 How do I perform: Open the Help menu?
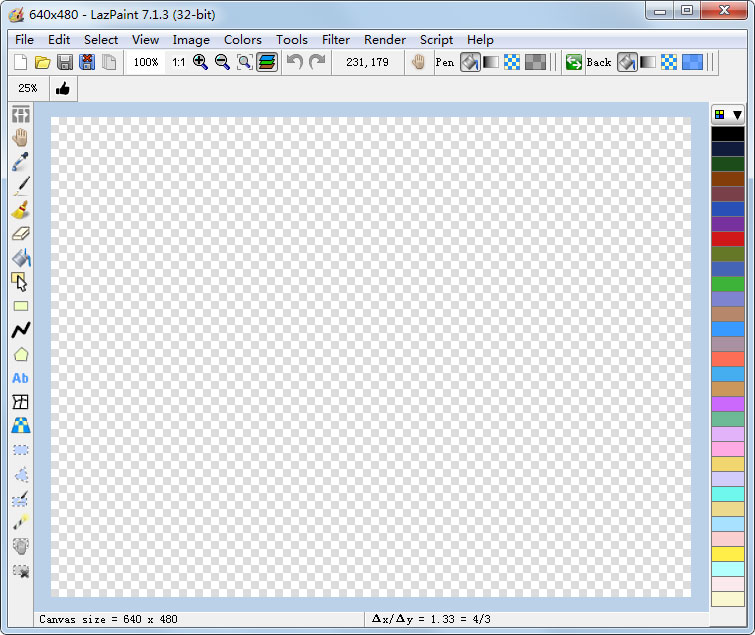pyautogui.click(x=480, y=39)
